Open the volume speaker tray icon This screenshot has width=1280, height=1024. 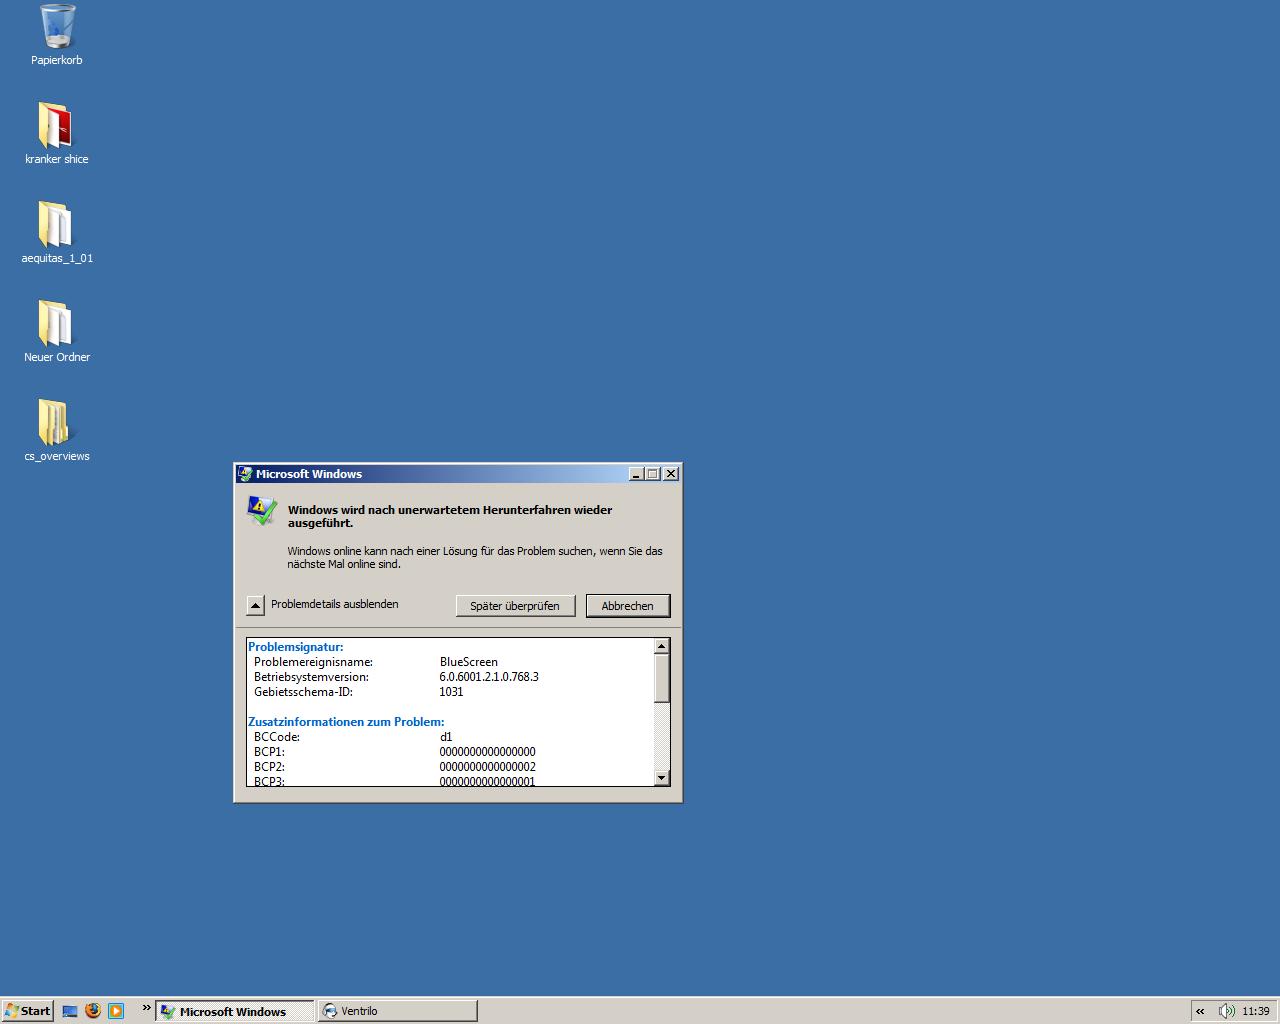point(1226,1011)
